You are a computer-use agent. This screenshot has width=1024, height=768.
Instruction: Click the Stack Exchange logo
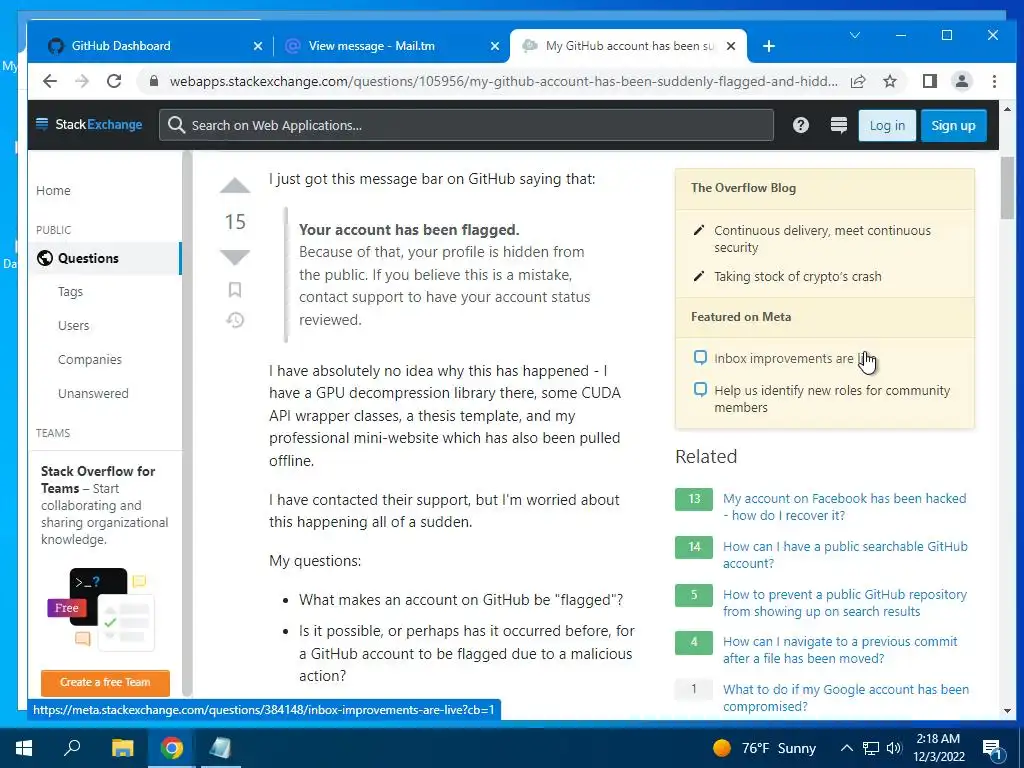pos(89,124)
